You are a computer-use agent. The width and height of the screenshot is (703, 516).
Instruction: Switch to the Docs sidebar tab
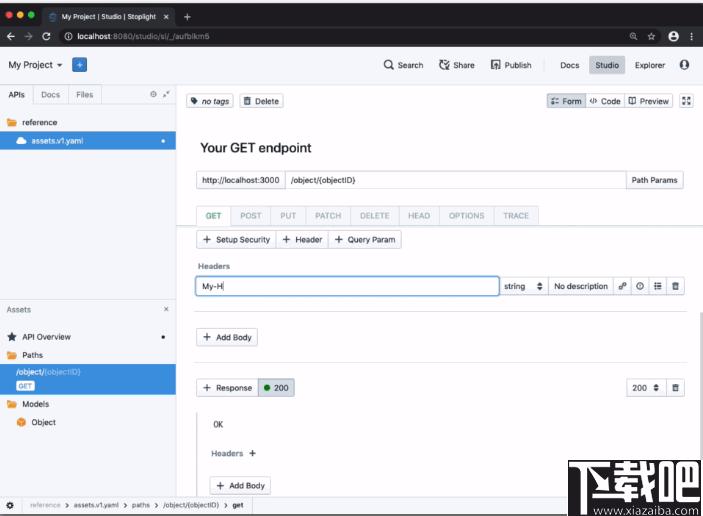point(51,95)
